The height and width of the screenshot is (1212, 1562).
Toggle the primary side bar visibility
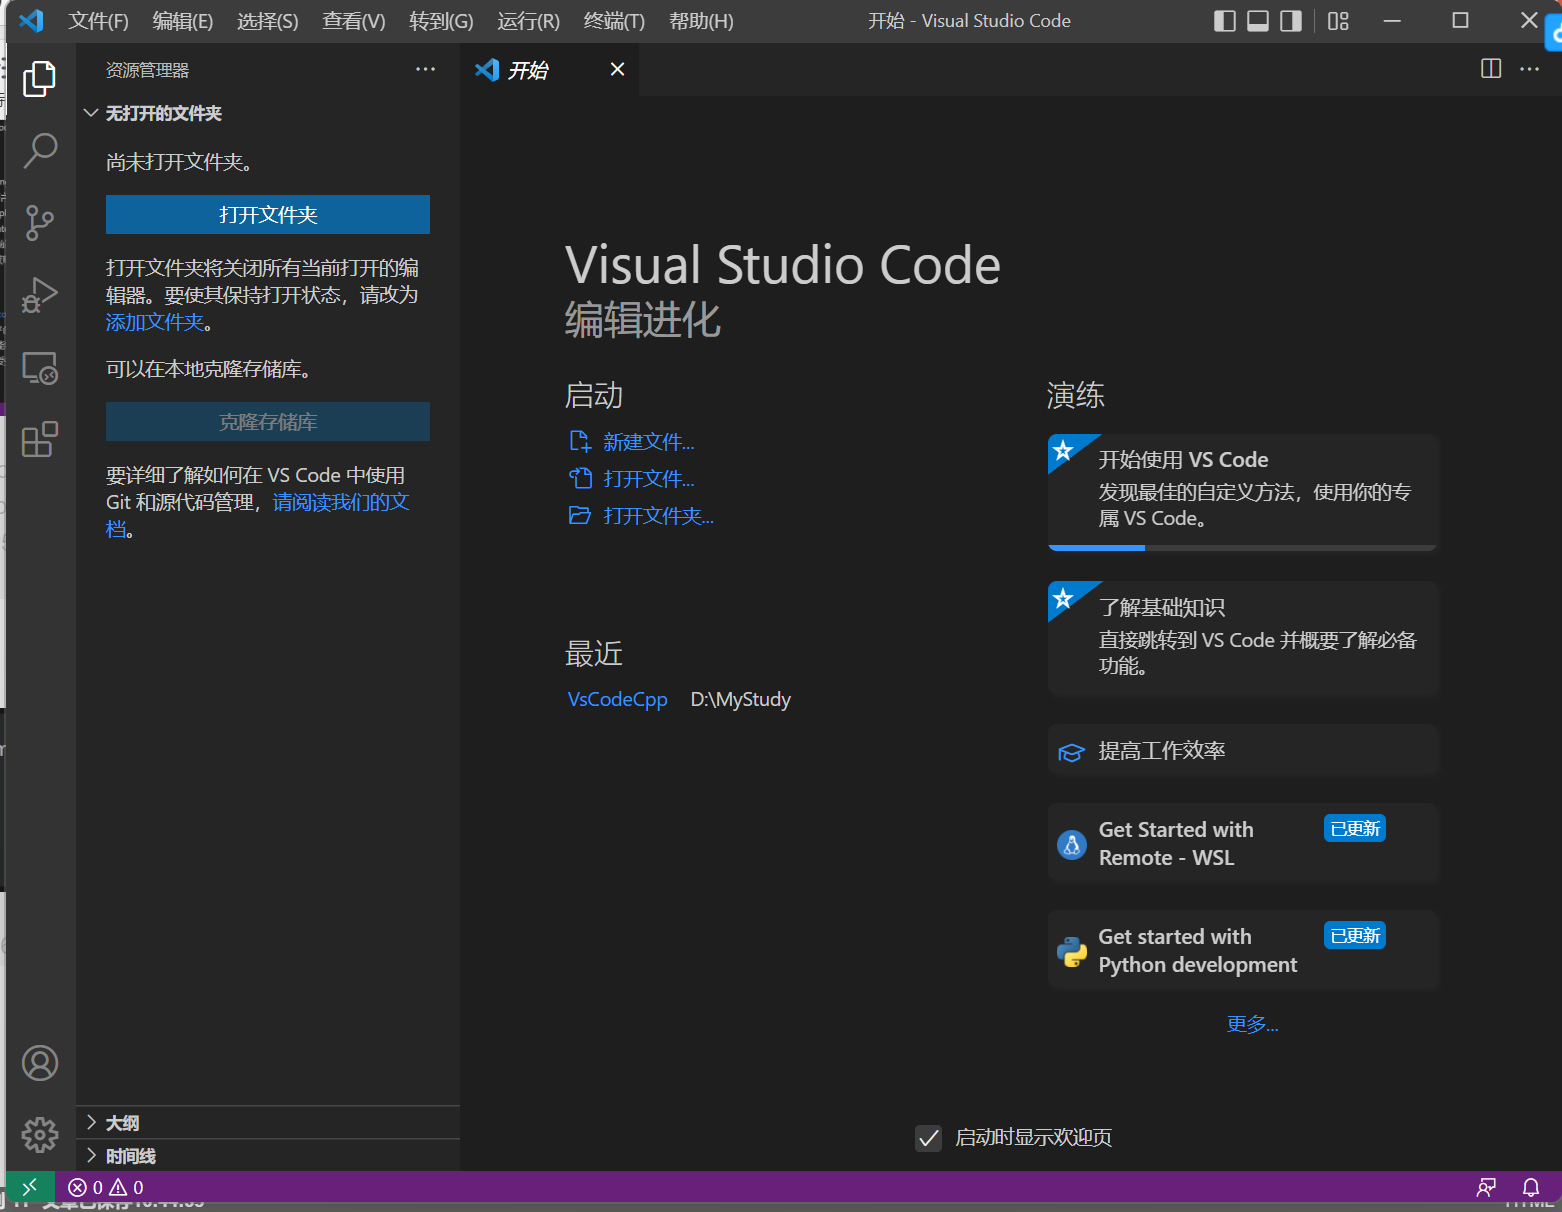tap(1225, 21)
